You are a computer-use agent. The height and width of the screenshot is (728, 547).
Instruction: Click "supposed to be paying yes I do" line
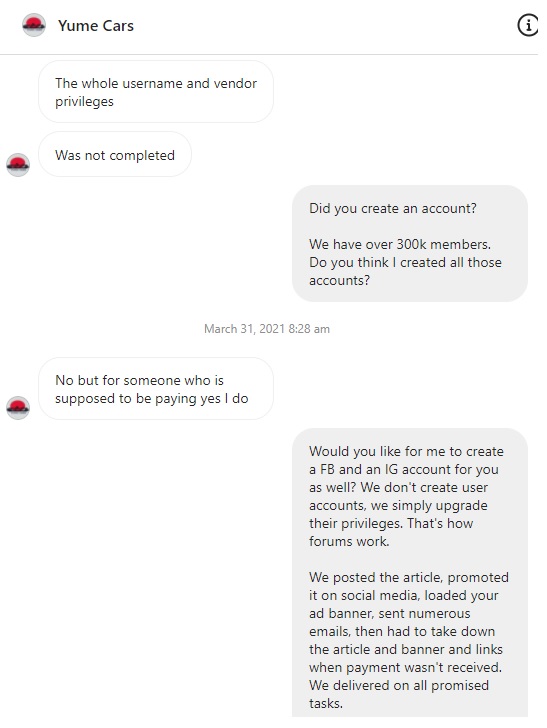[151, 399]
